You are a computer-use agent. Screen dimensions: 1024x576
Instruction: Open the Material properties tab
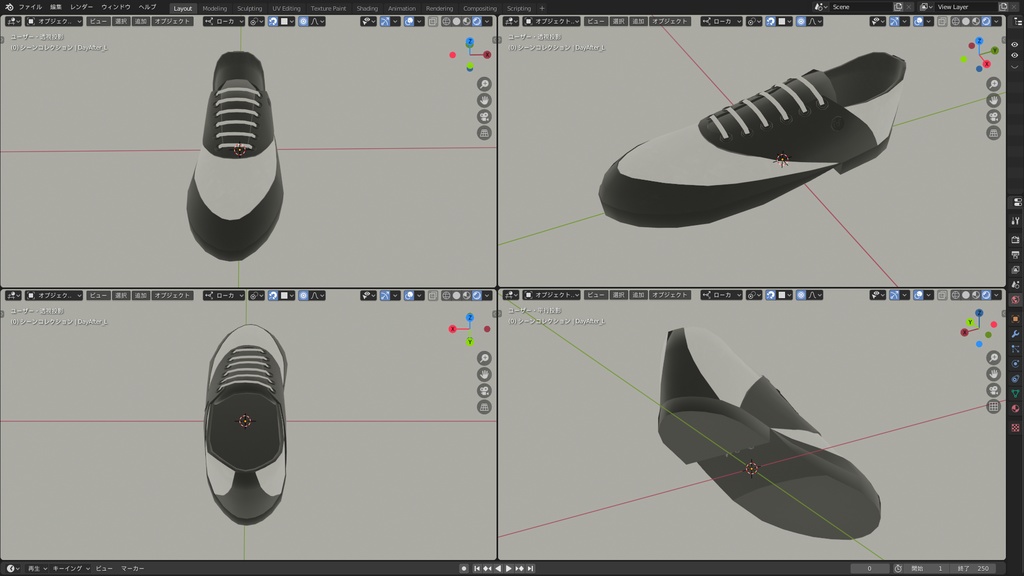pos(1016,409)
